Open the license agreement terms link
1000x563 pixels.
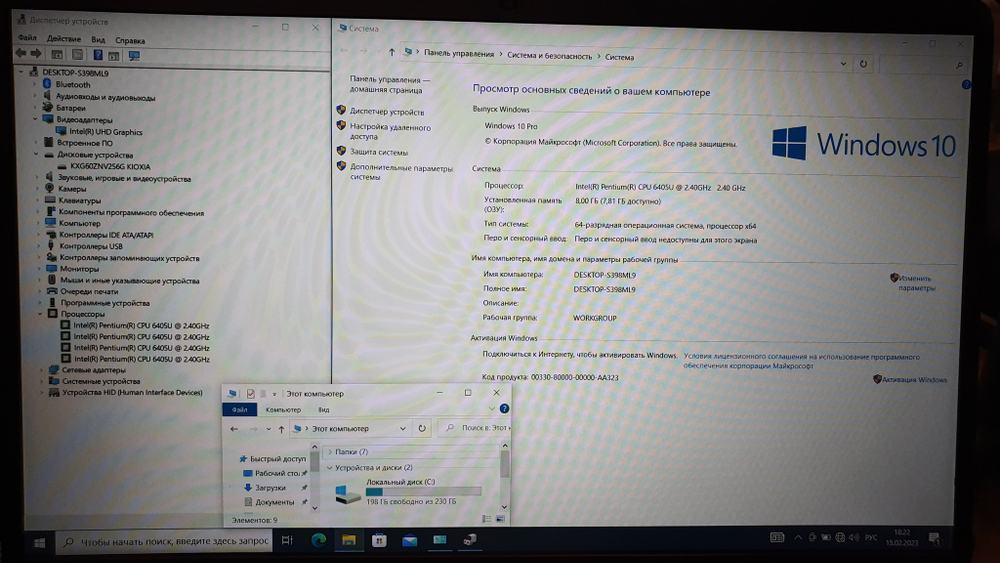[801, 362]
